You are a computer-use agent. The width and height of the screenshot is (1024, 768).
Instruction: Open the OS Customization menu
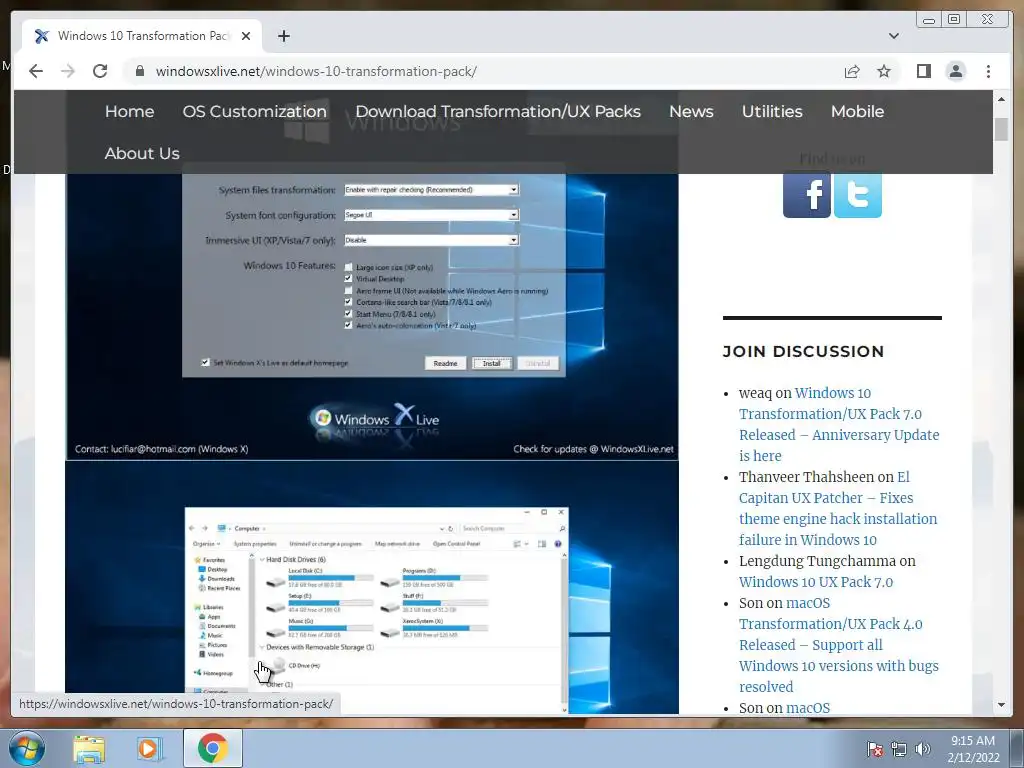[255, 112]
